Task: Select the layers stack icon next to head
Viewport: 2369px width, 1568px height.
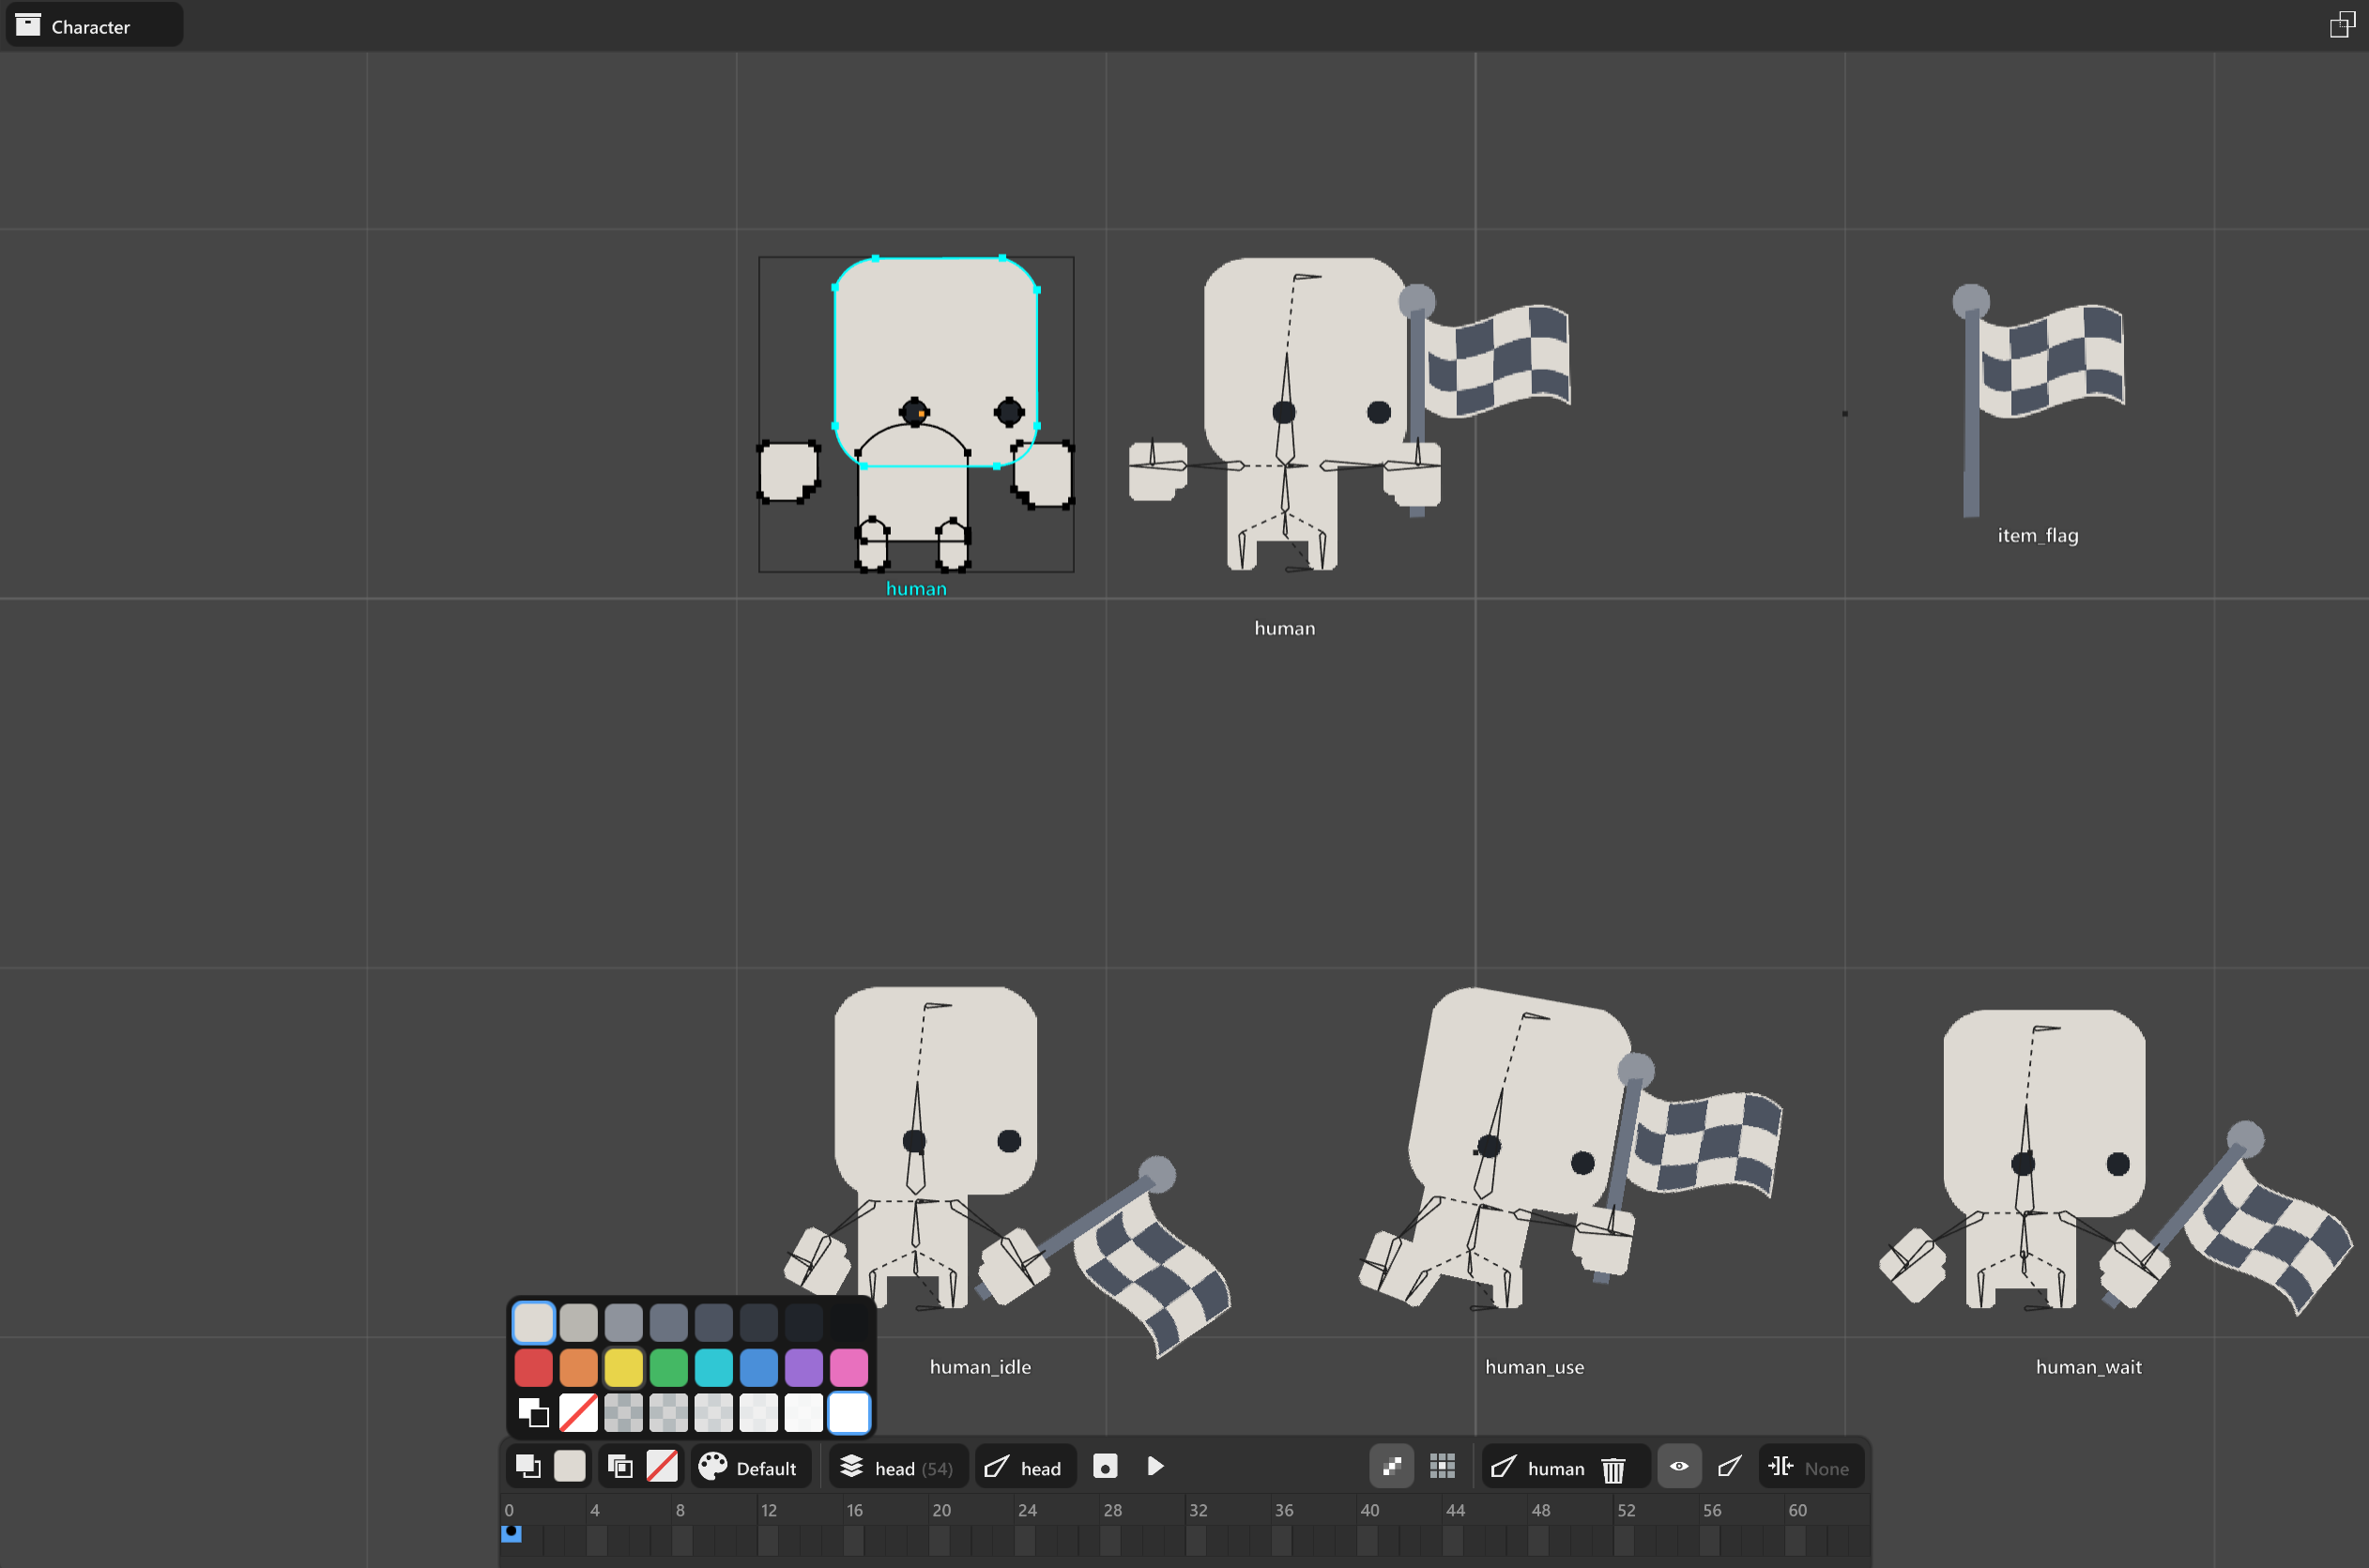Action: point(852,1467)
